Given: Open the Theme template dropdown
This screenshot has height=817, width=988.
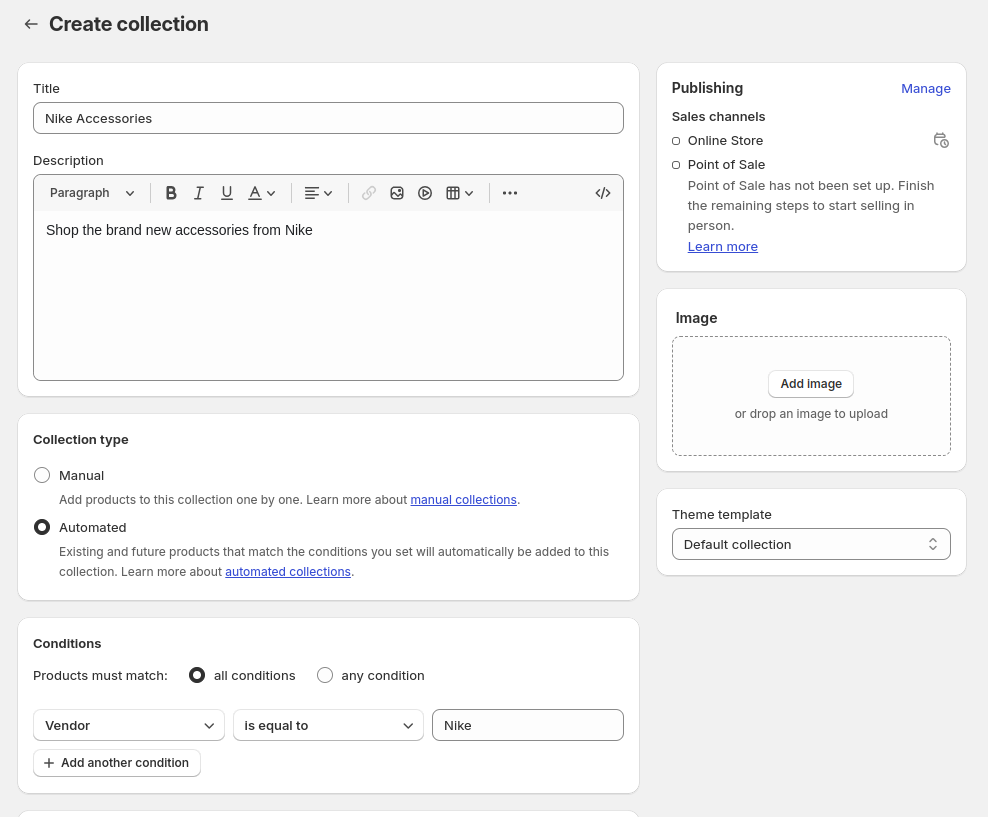Looking at the screenshot, I should pyautogui.click(x=811, y=544).
